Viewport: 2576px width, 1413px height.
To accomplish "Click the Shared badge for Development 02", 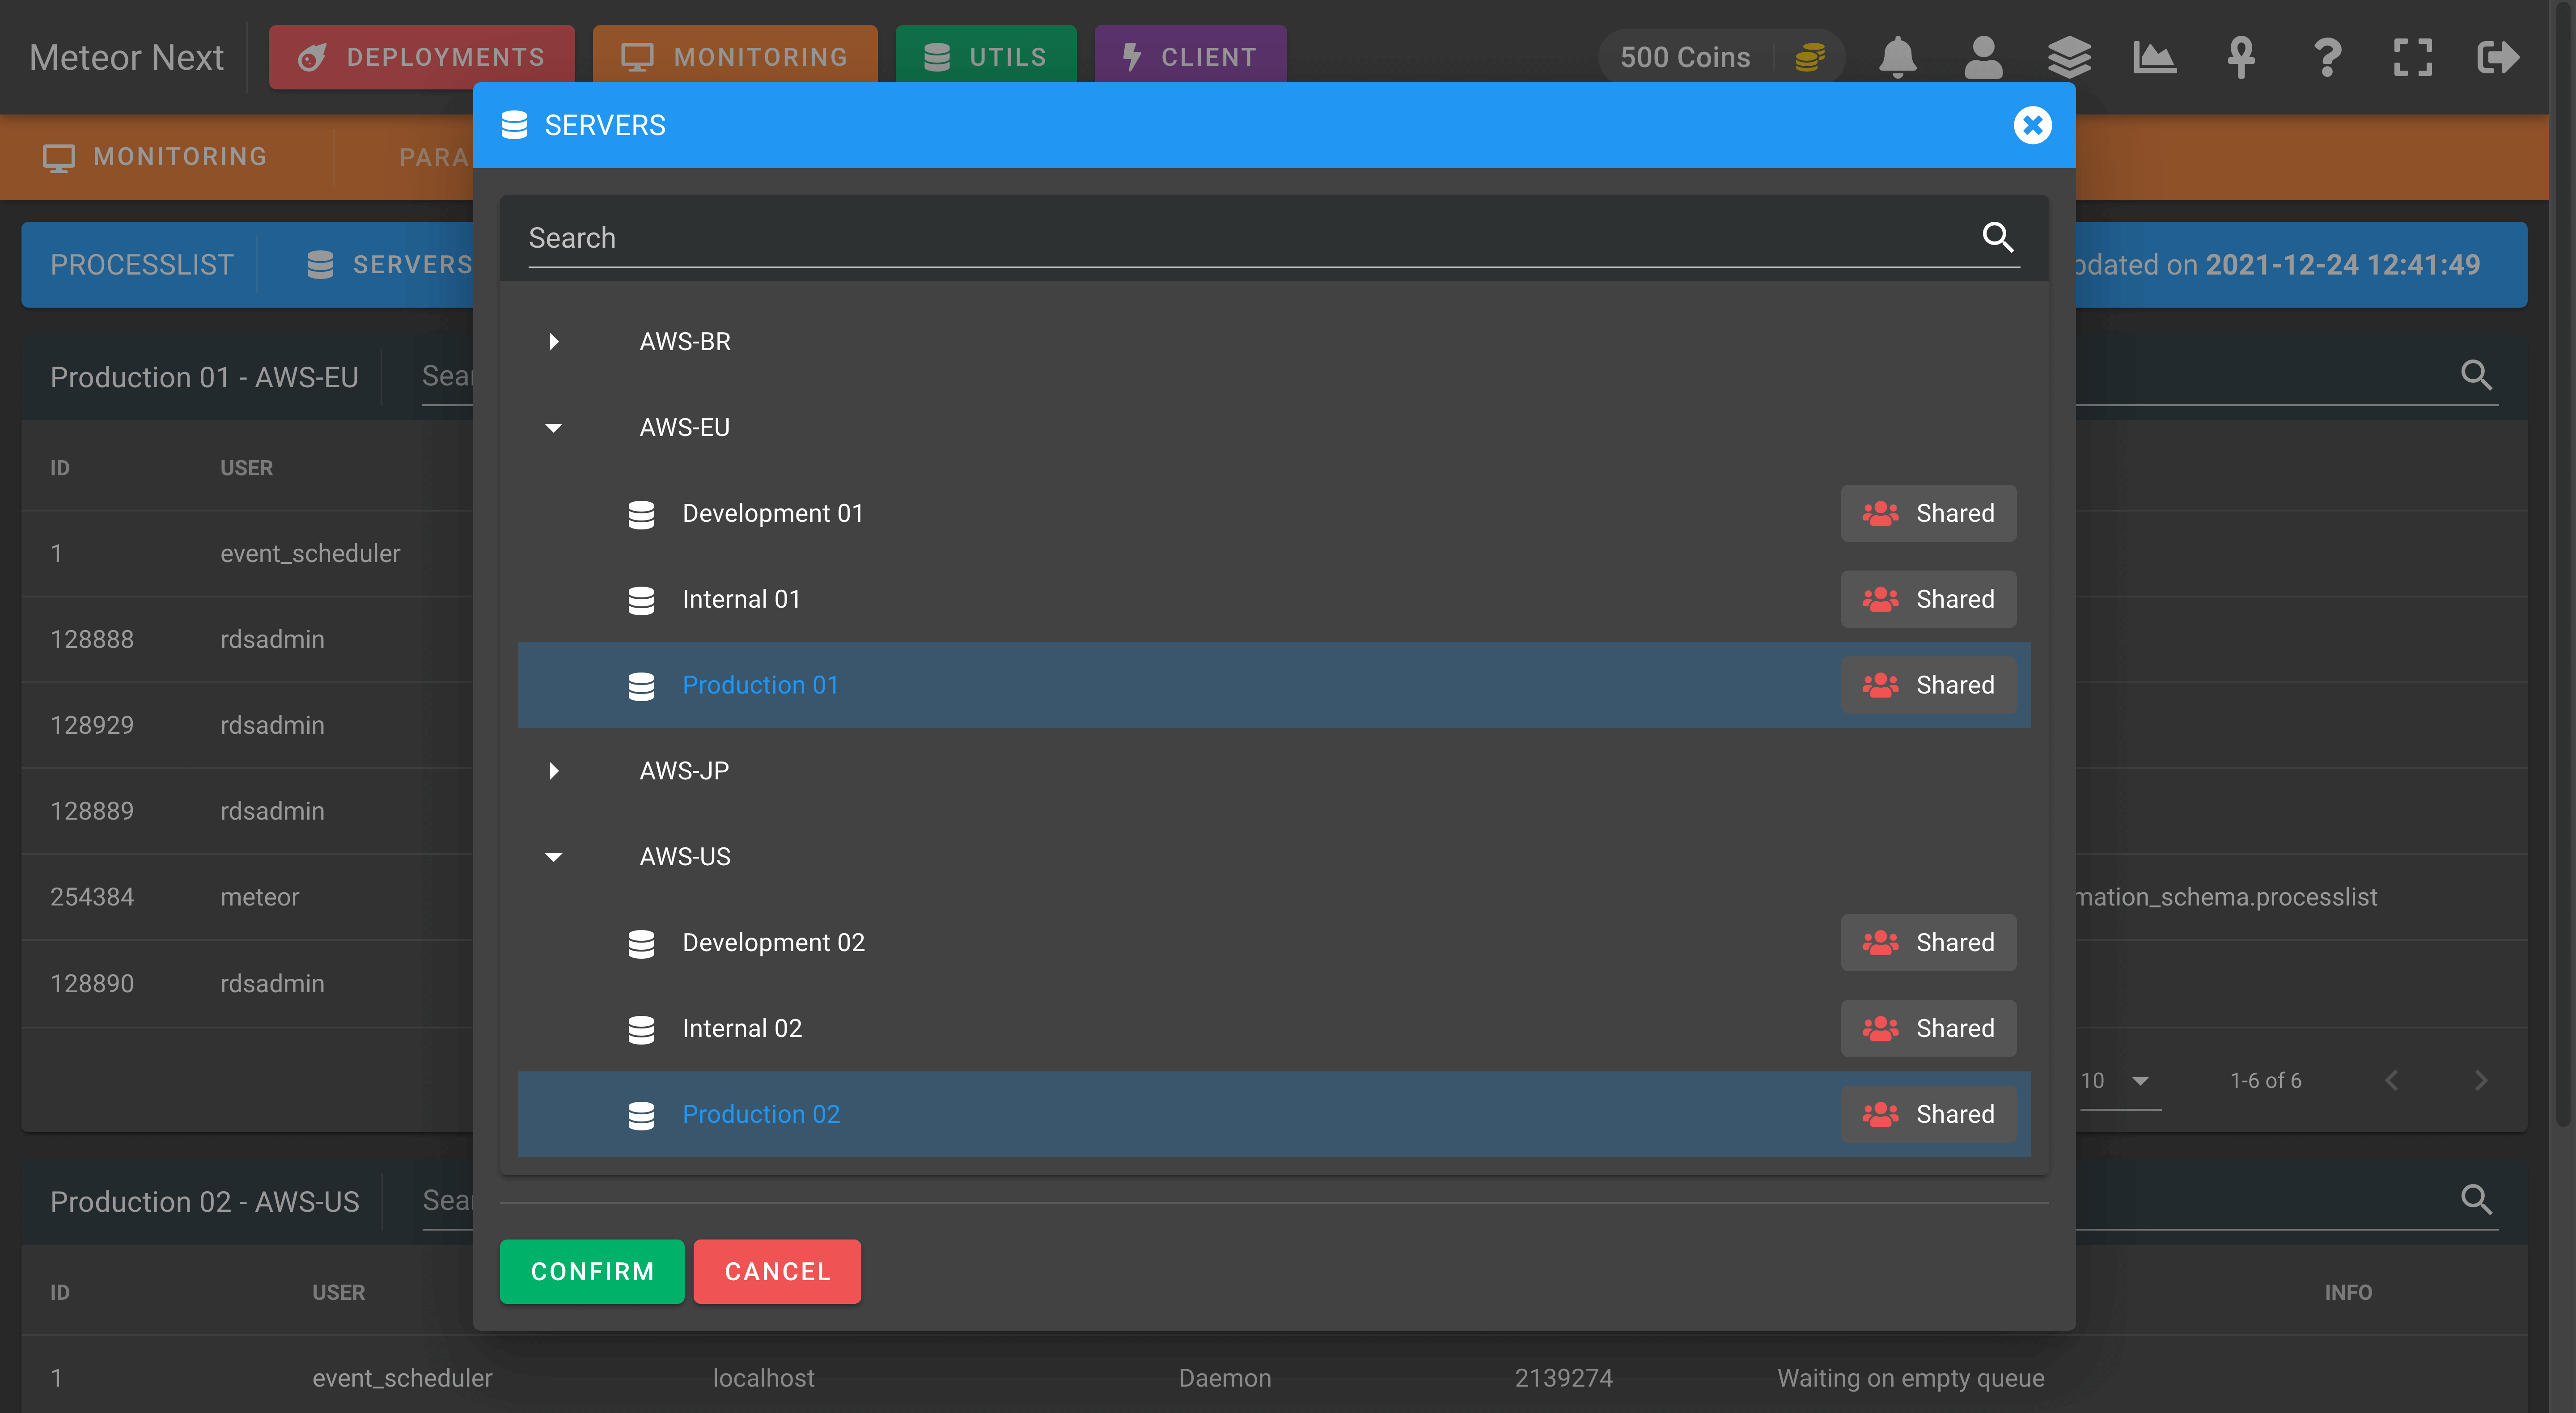I will tap(1928, 943).
